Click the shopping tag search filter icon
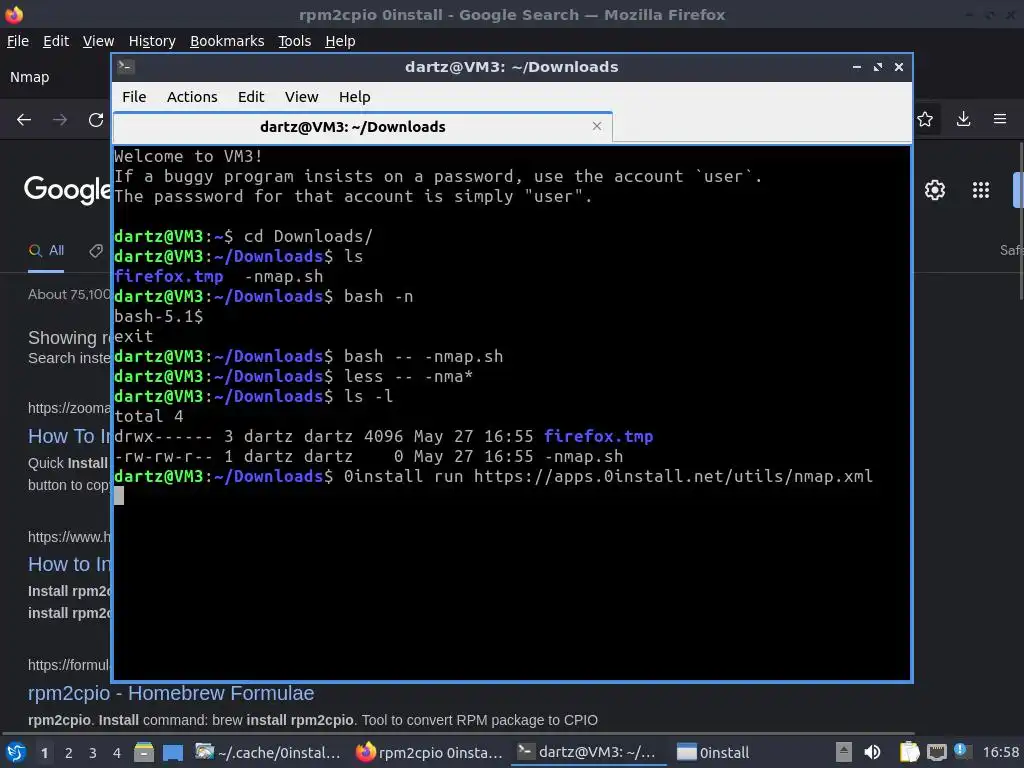 (96, 251)
